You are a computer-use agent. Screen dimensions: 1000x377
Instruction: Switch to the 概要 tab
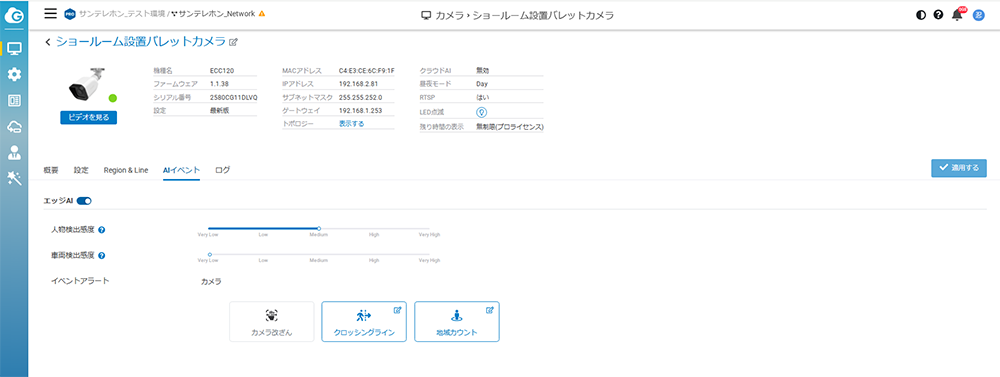click(51, 170)
